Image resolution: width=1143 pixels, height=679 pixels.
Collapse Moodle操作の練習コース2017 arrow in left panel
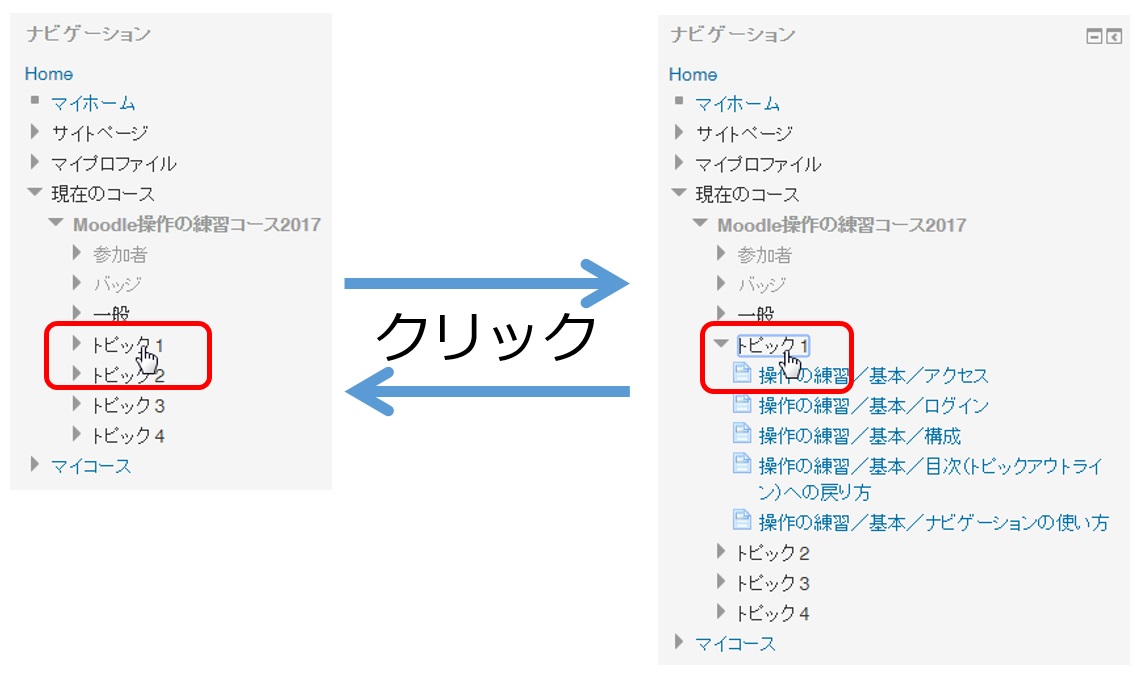[x=56, y=222]
